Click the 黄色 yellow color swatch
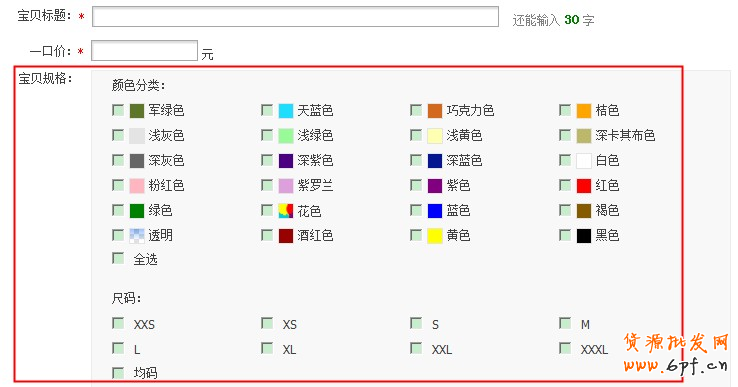738x387 pixels. coord(434,235)
